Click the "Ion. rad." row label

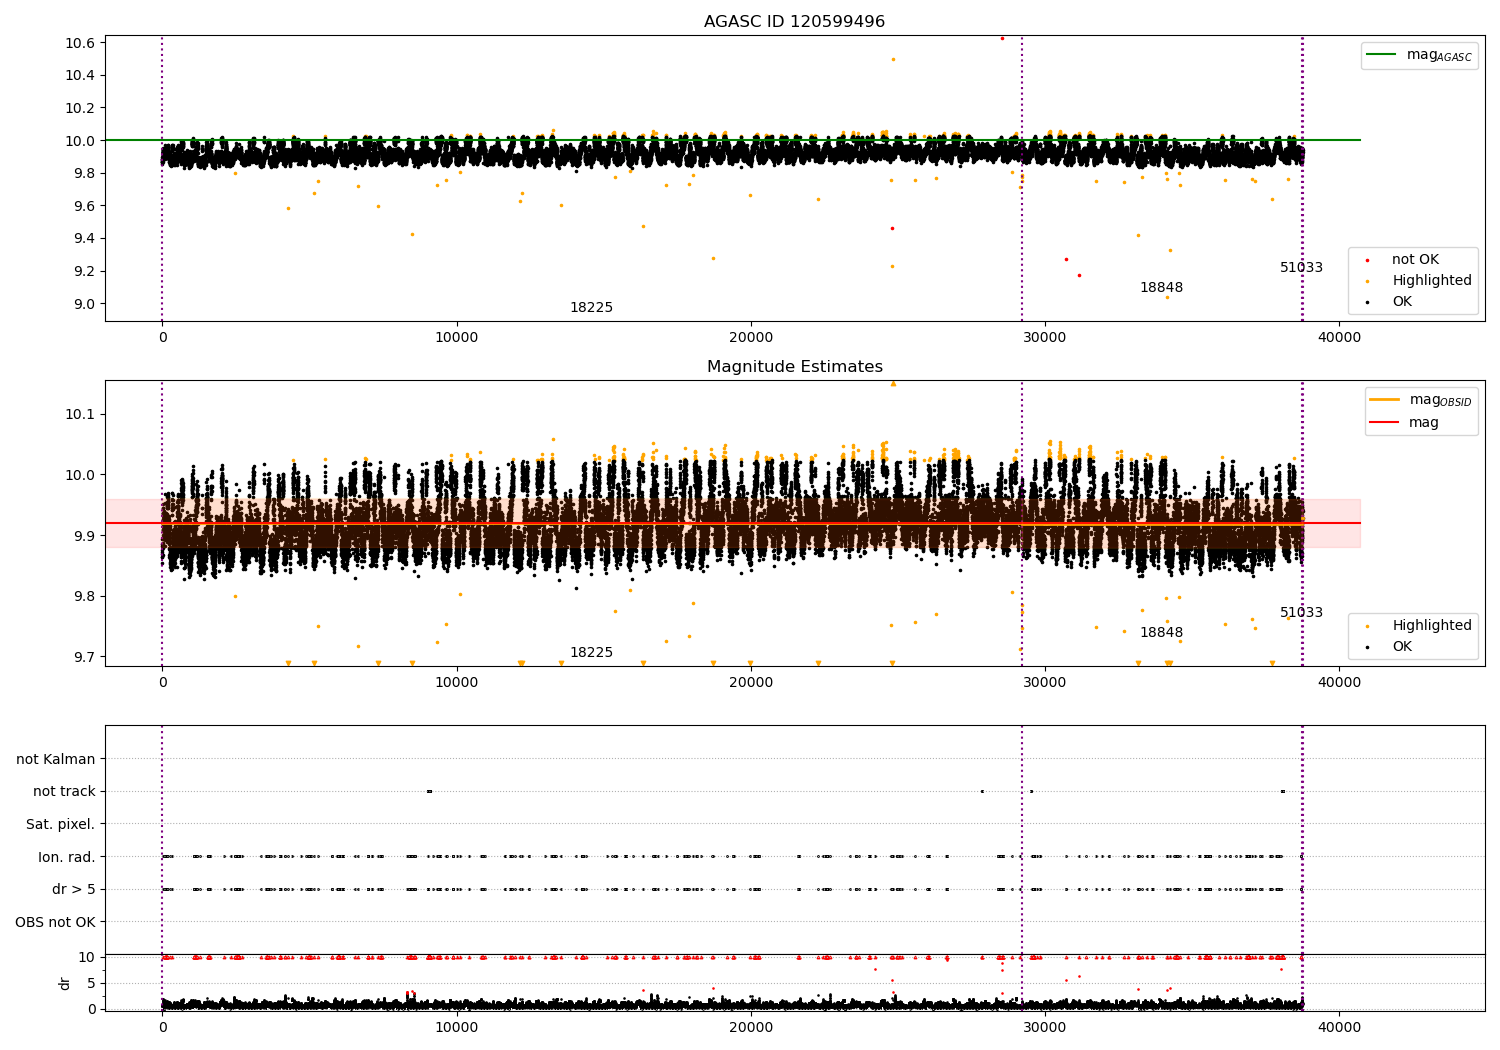[67, 857]
